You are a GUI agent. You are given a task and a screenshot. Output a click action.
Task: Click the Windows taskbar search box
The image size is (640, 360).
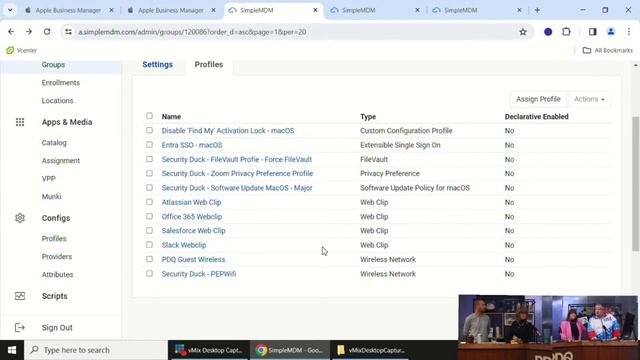point(96,350)
